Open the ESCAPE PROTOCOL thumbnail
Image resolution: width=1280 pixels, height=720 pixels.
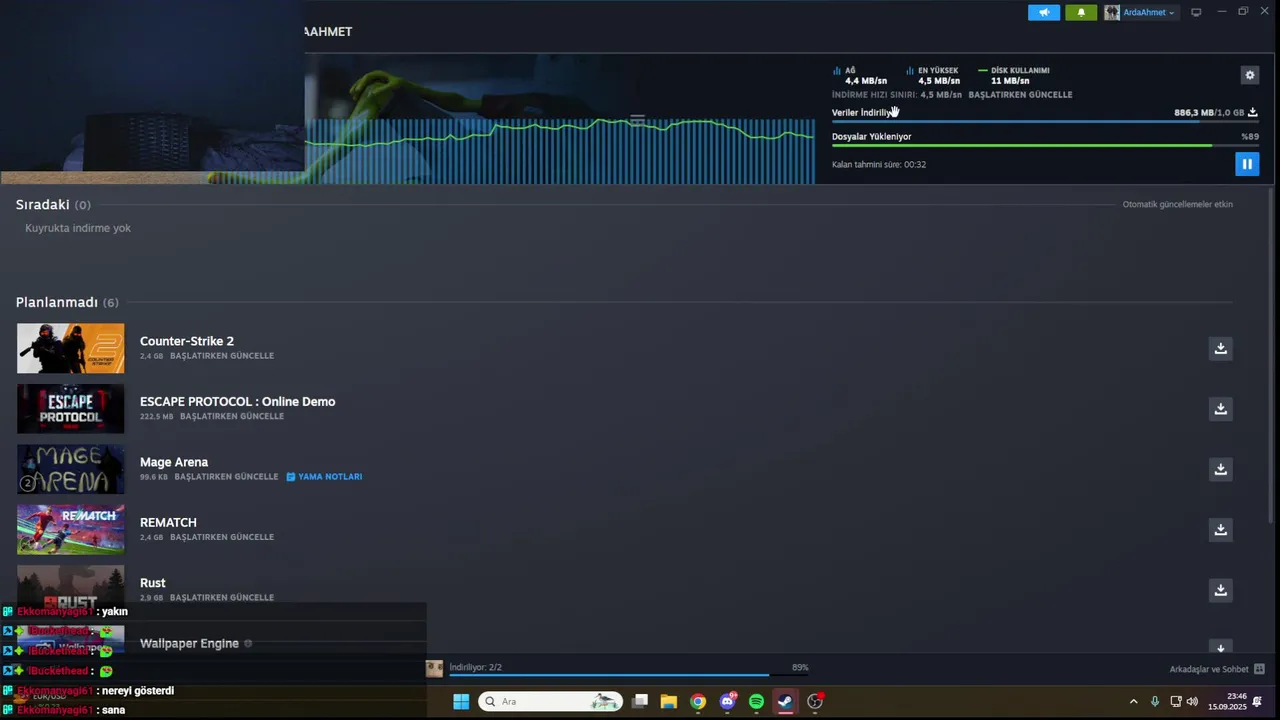point(71,409)
